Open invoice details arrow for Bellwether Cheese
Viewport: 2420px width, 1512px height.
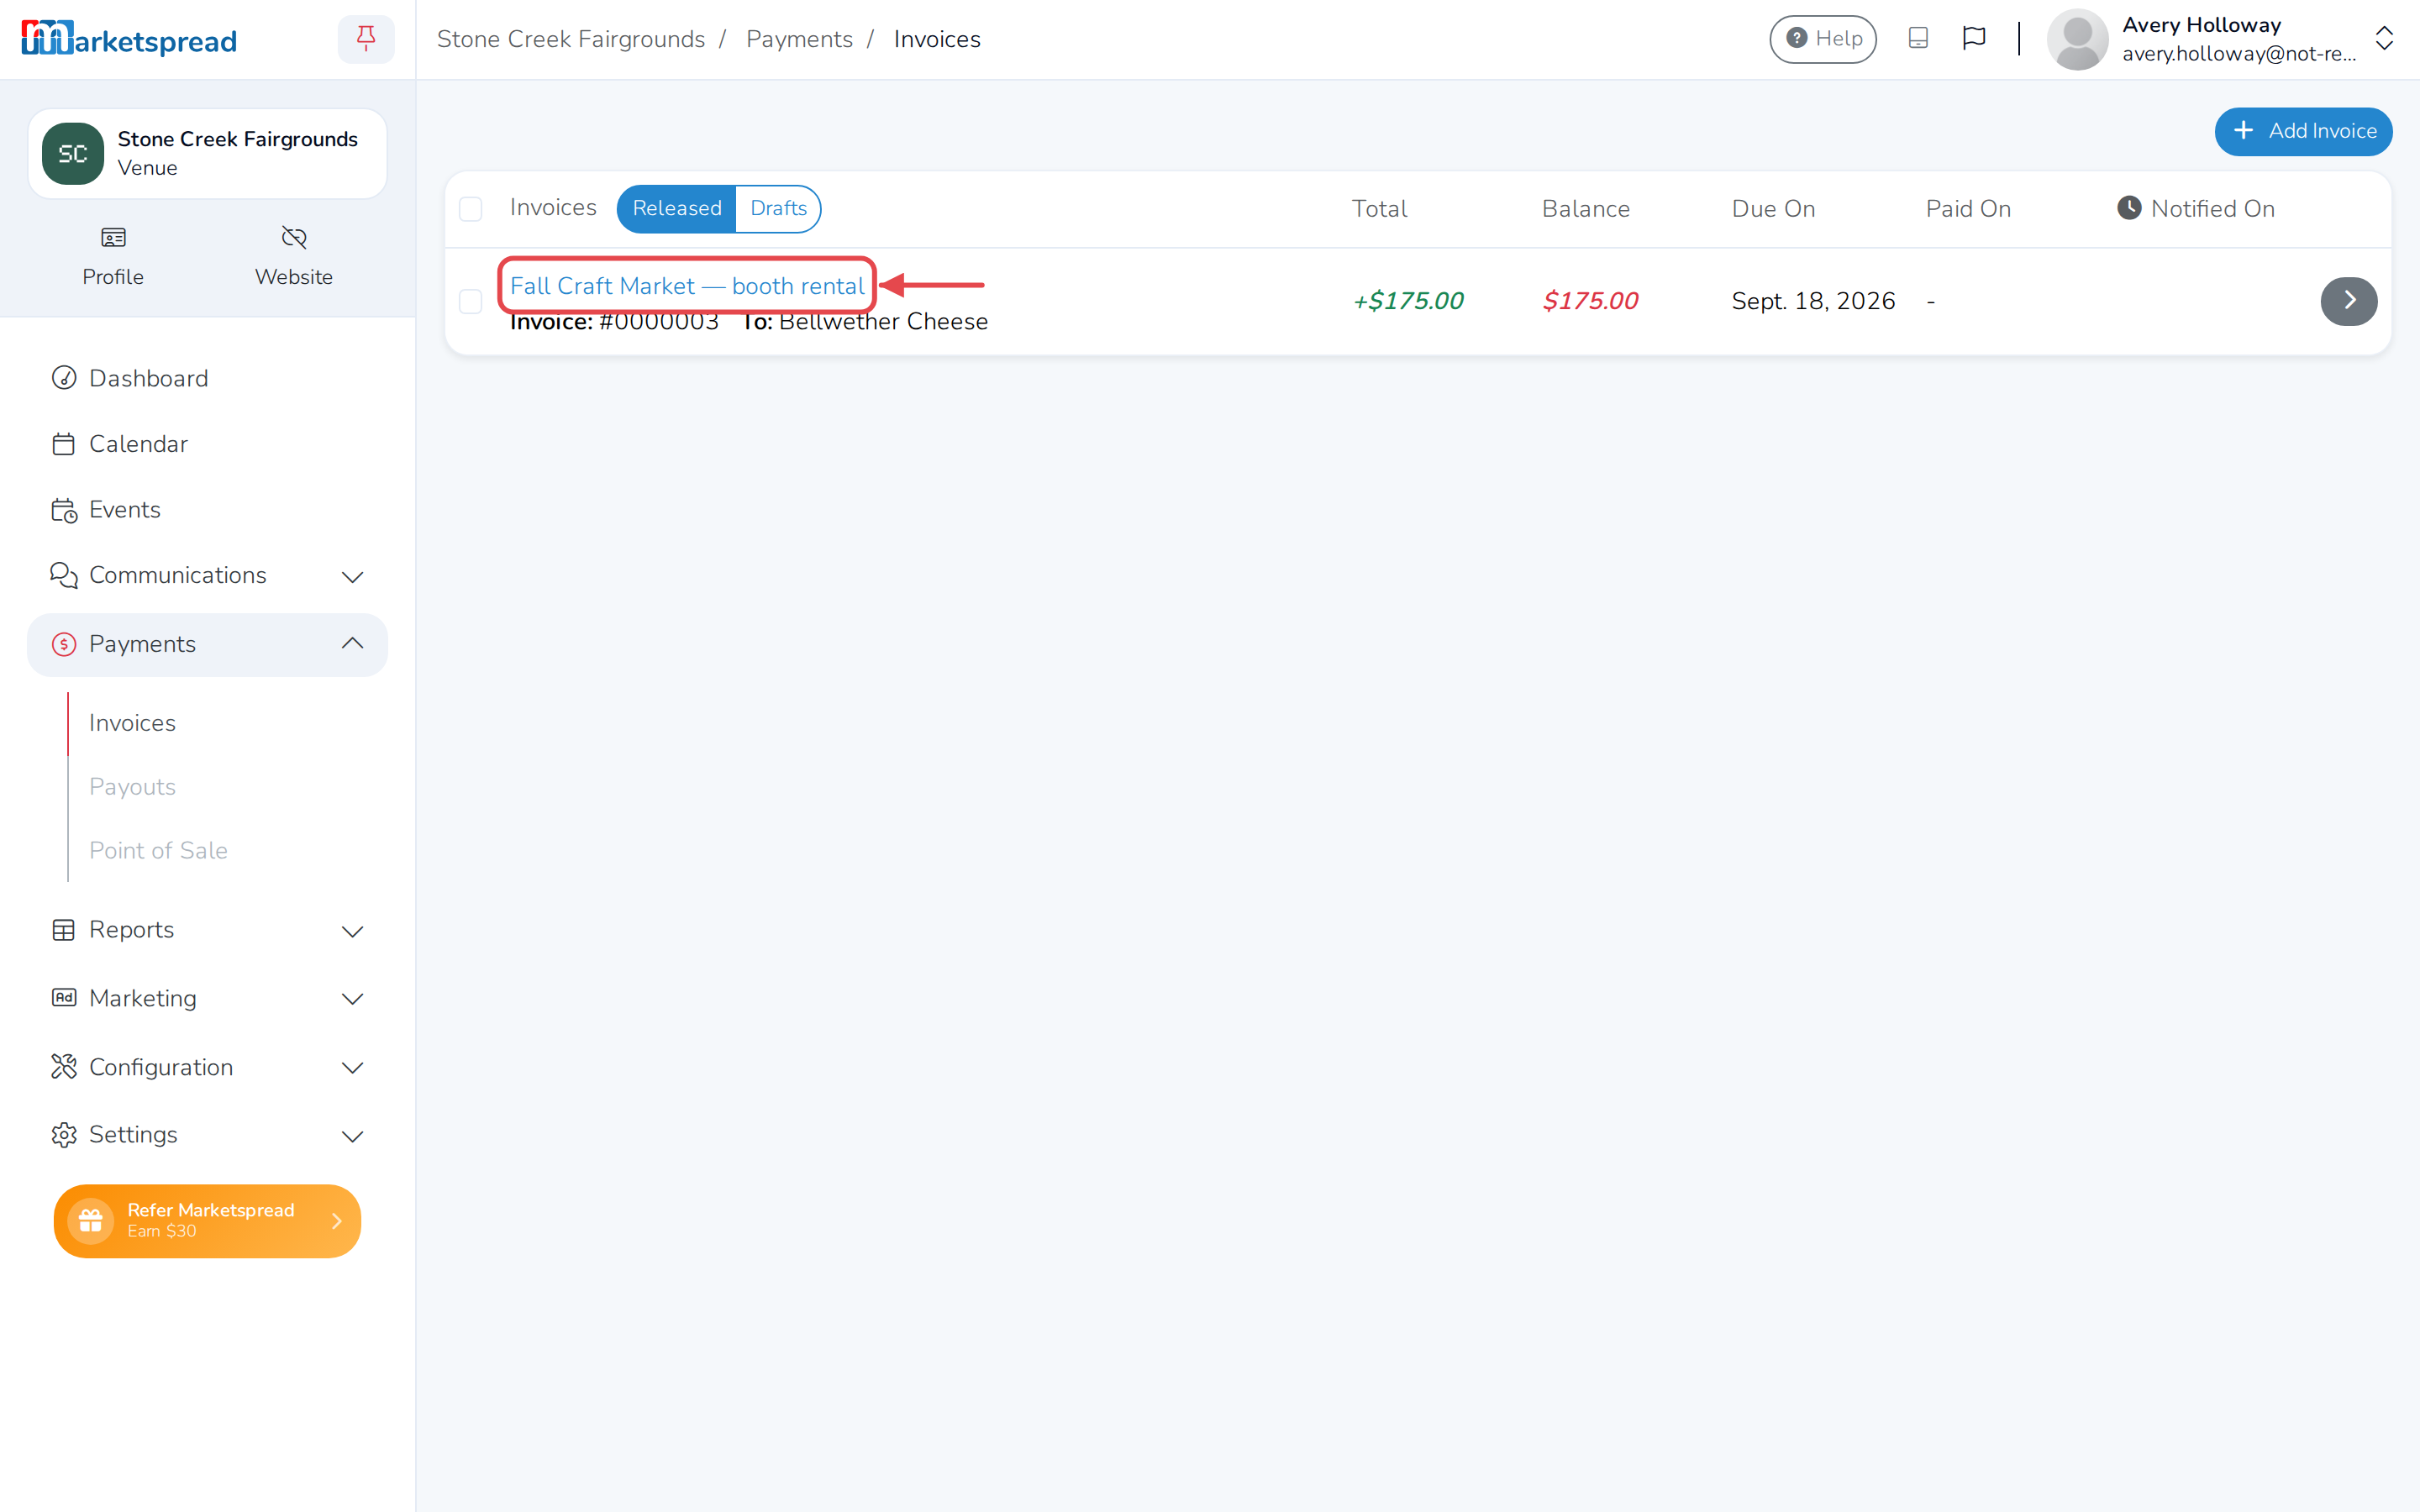pos(2348,301)
